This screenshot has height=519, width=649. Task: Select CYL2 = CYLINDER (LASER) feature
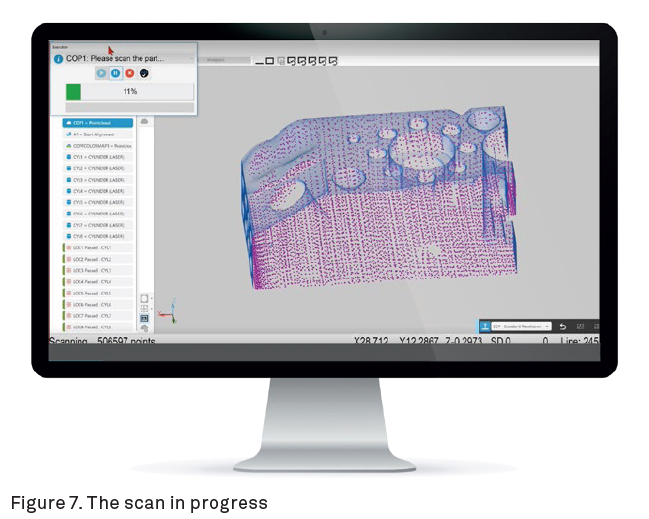[98, 168]
